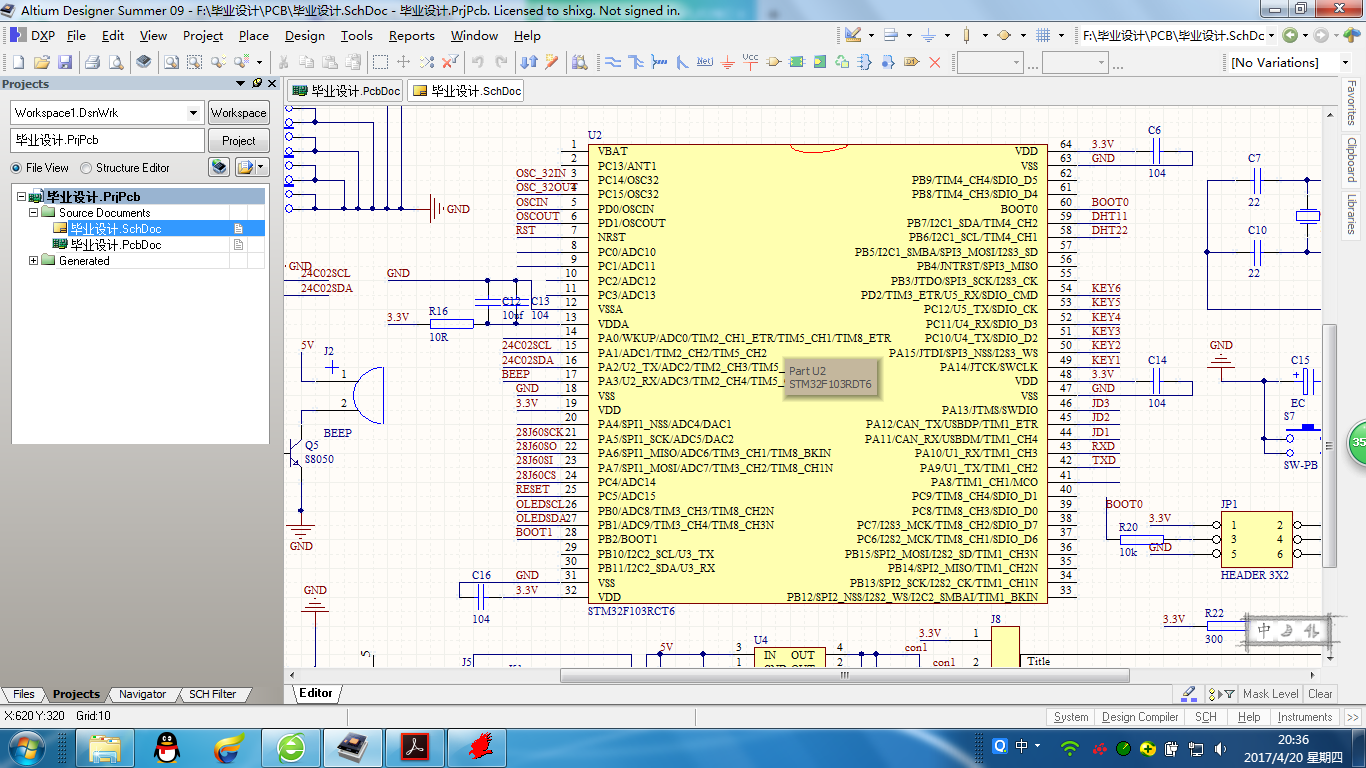Toggle the Projects panel pin icon
This screenshot has width=1366, height=768.
257,84
